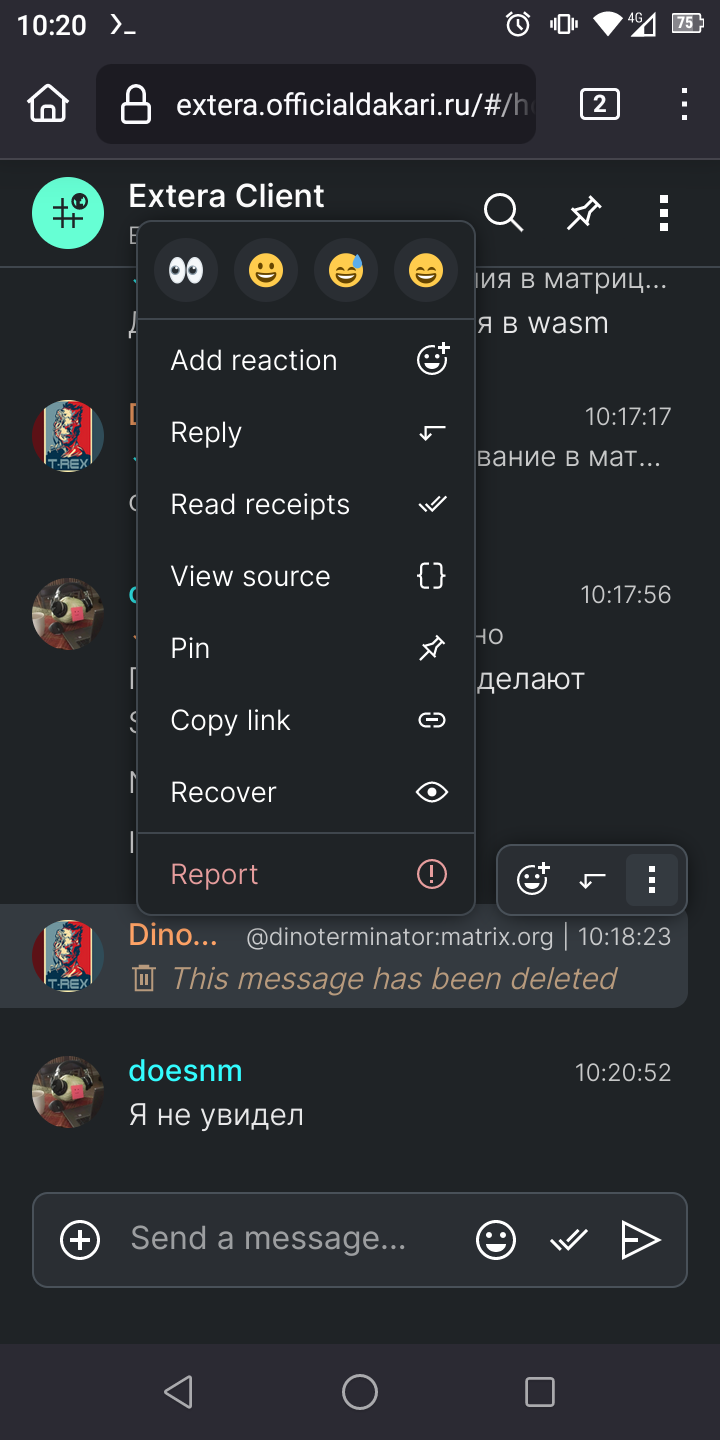React with the eyes emoji
The image size is (720, 1440).
pyautogui.click(x=186, y=270)
